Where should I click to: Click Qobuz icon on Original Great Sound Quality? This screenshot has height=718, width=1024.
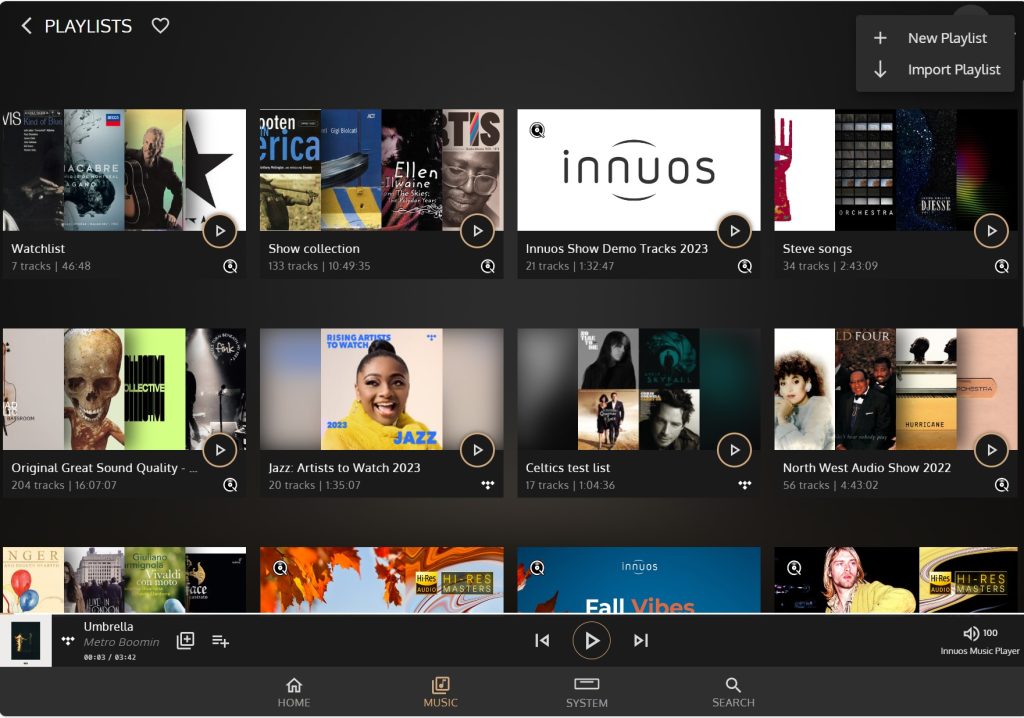(x=230, y=485)
